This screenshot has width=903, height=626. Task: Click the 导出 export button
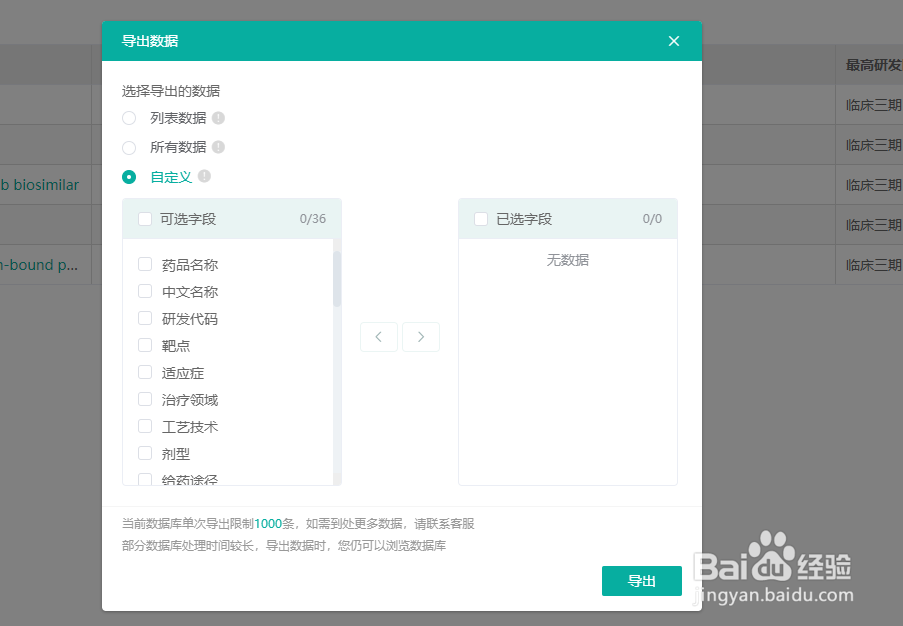642,581
